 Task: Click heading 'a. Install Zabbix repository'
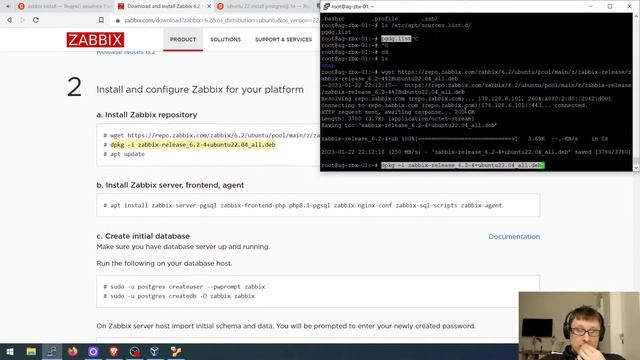[147, 115]
